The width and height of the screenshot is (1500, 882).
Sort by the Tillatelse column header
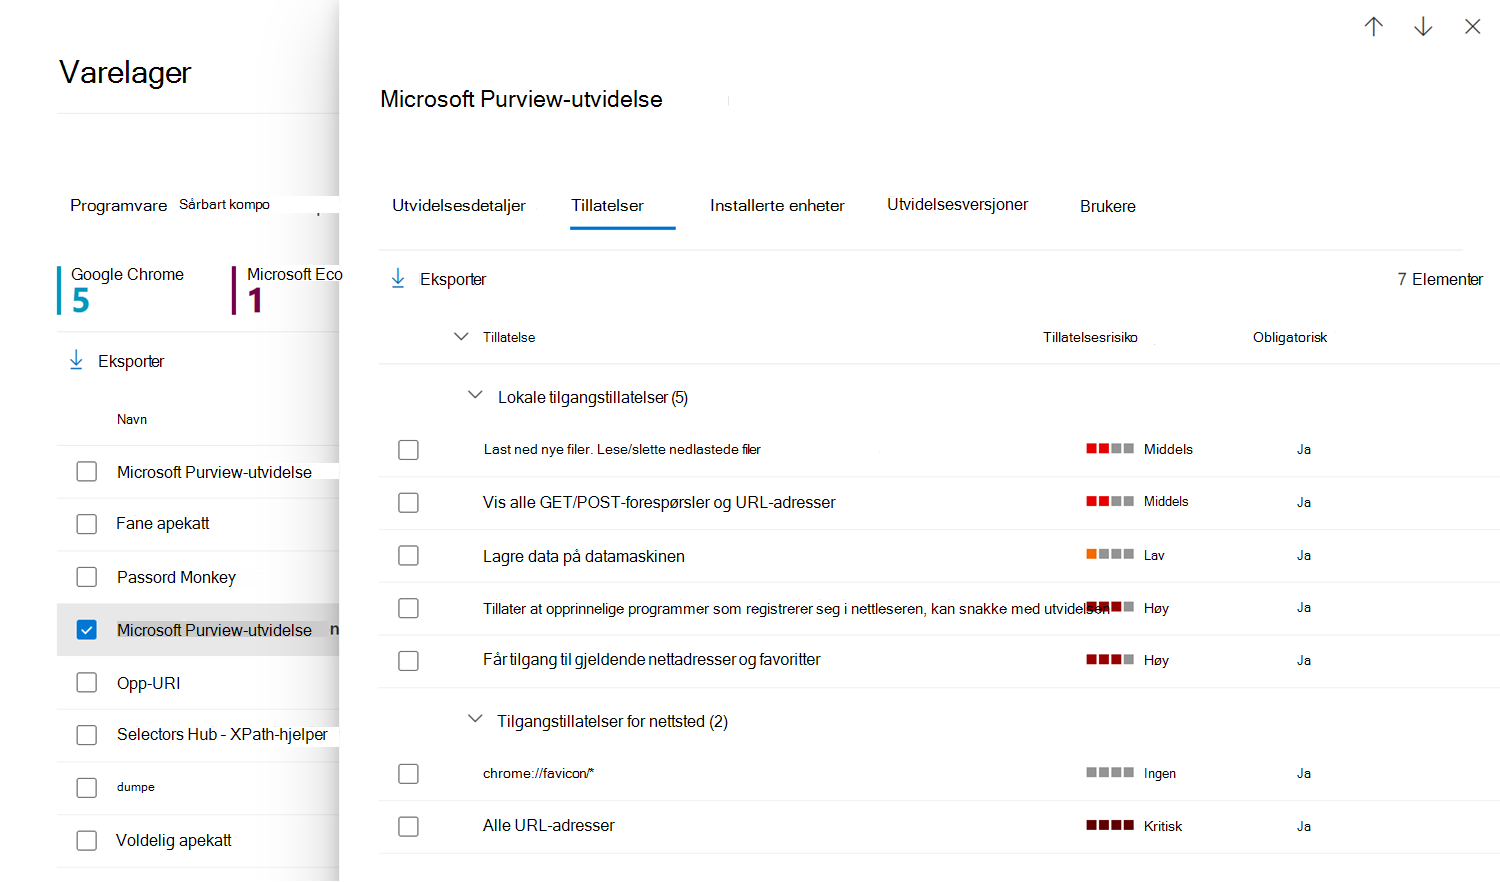[x=509, y=338]
